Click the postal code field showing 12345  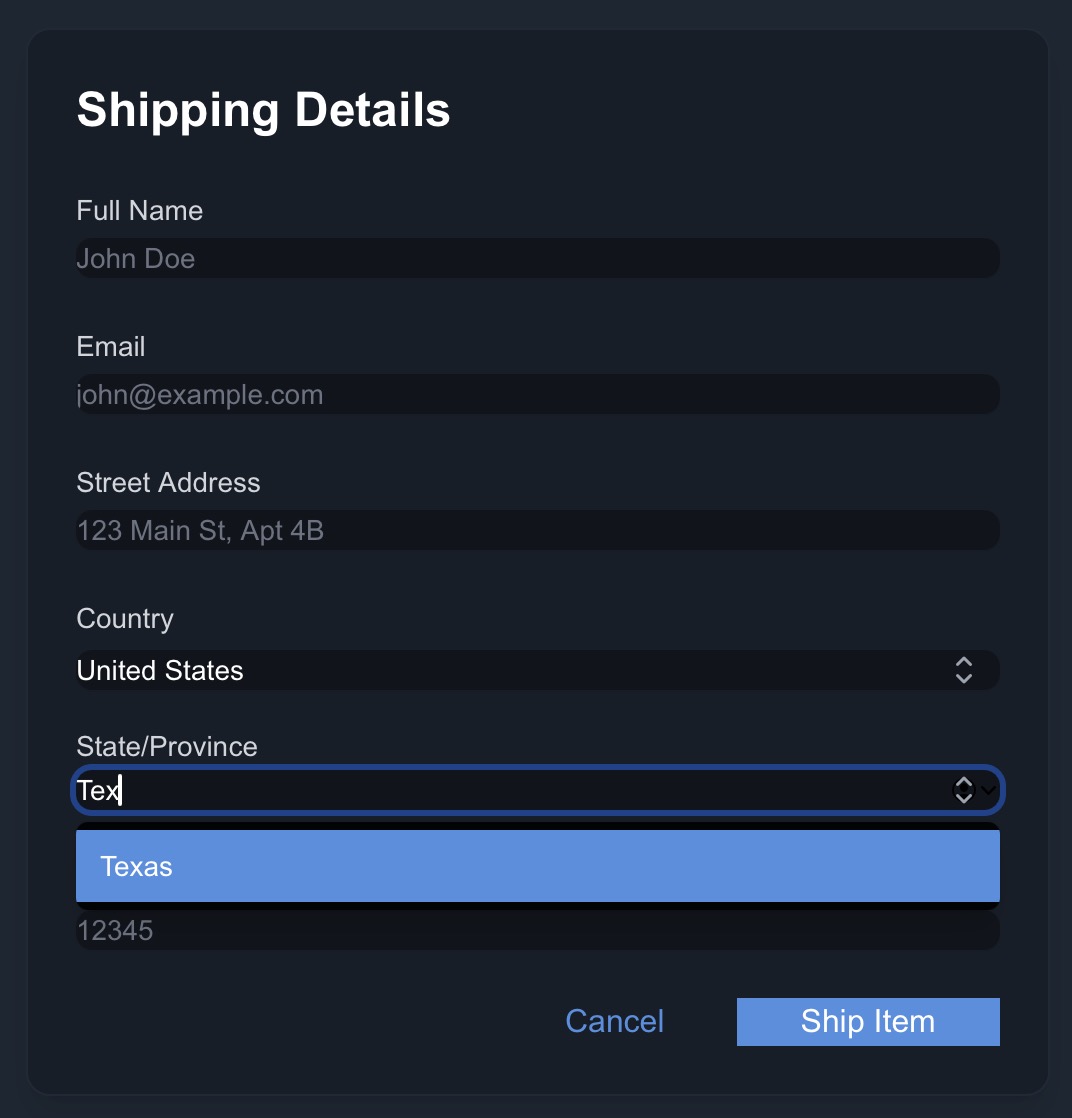(538, 930)
